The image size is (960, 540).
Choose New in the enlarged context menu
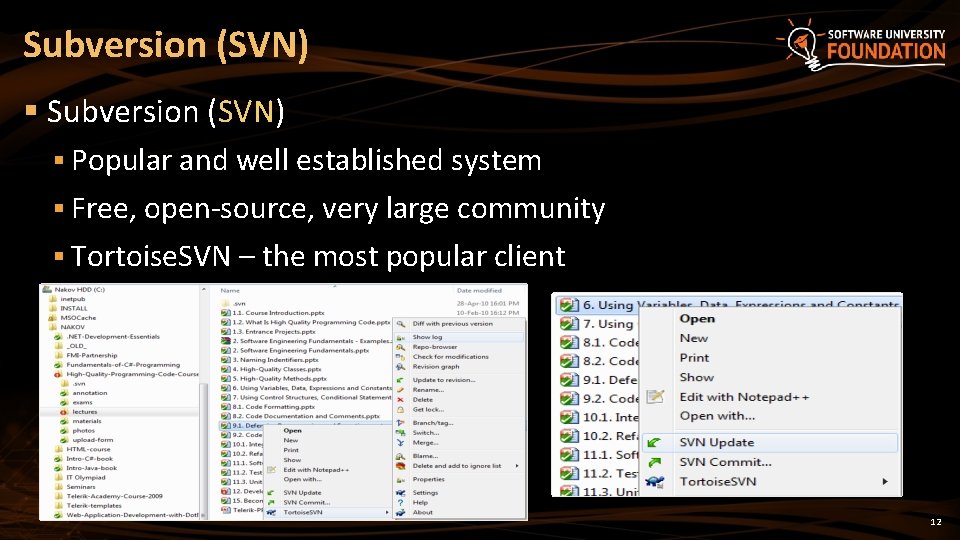point(693,339)
